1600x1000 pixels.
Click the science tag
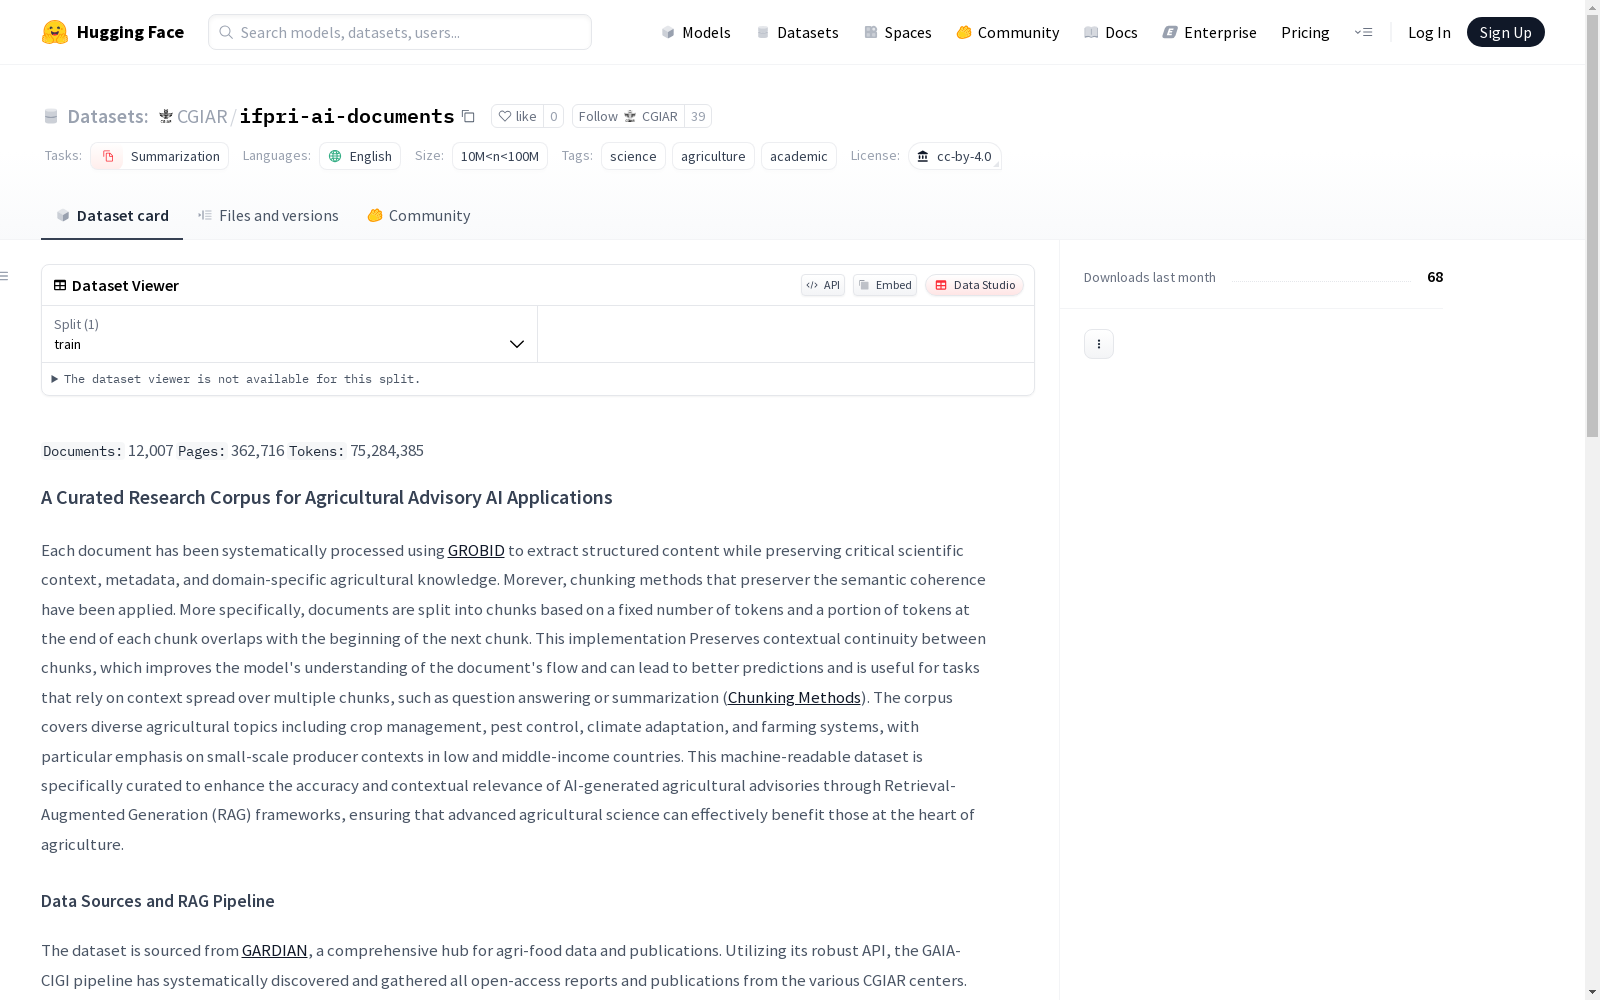coord(633,156)
